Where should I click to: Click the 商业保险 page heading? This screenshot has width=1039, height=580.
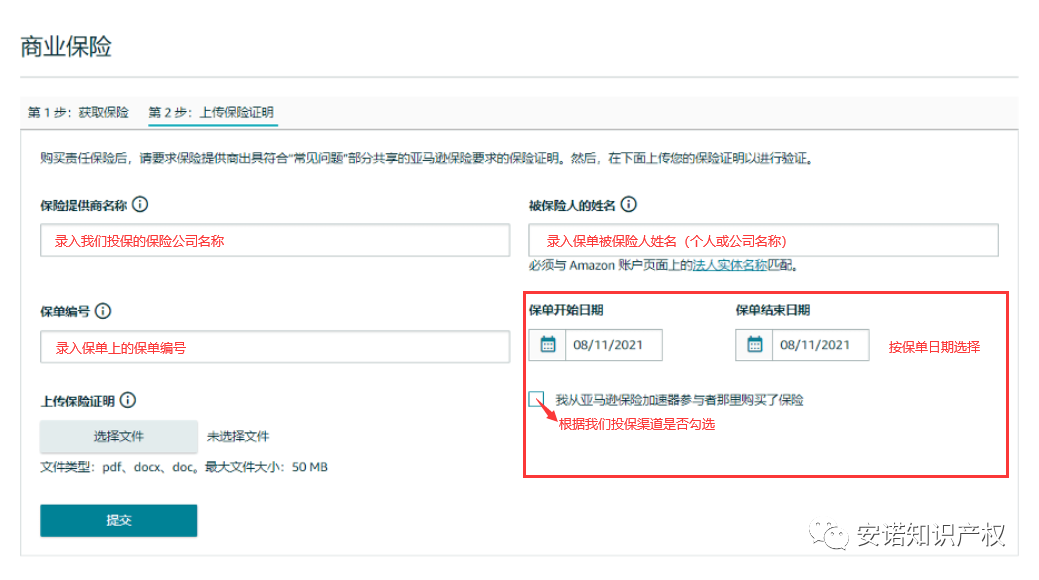point(66,47)
